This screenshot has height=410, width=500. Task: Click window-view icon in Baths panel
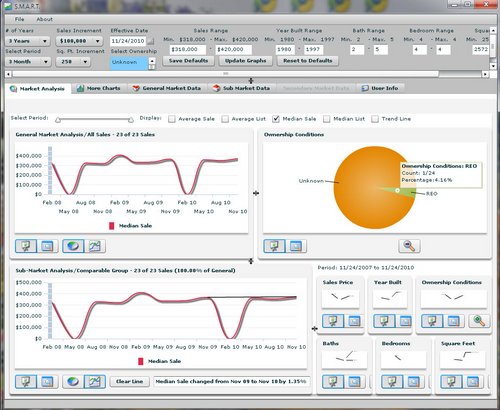pyautogui.click(x=354, y=381)
